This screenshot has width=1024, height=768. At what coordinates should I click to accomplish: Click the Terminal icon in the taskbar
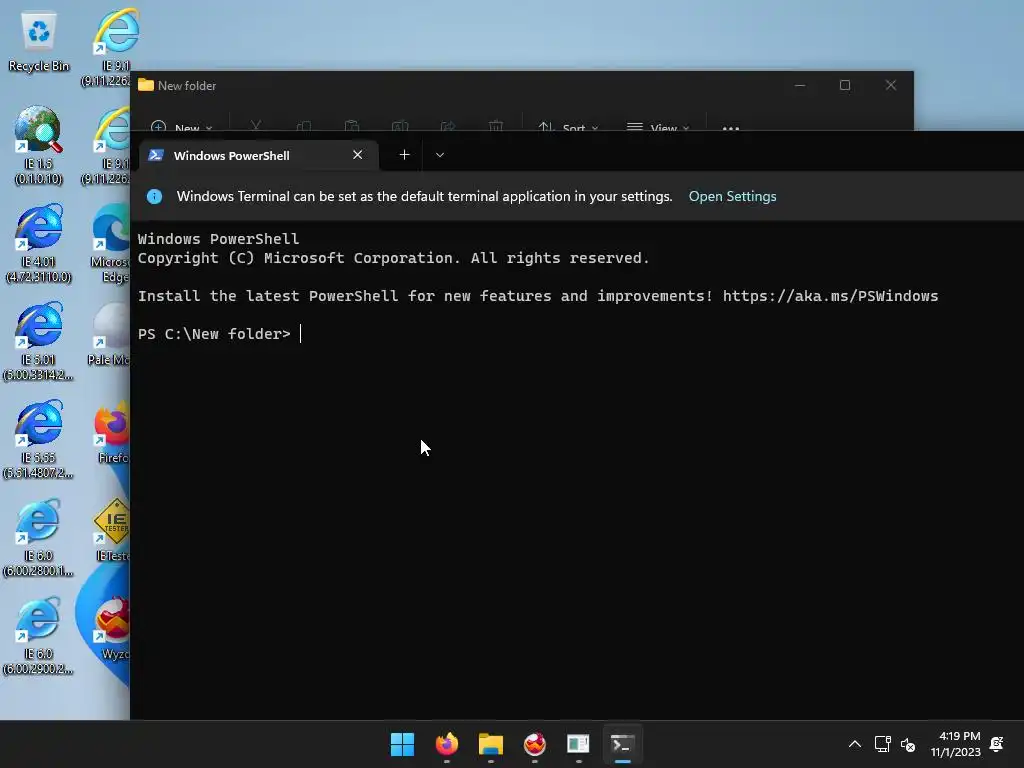622,744
